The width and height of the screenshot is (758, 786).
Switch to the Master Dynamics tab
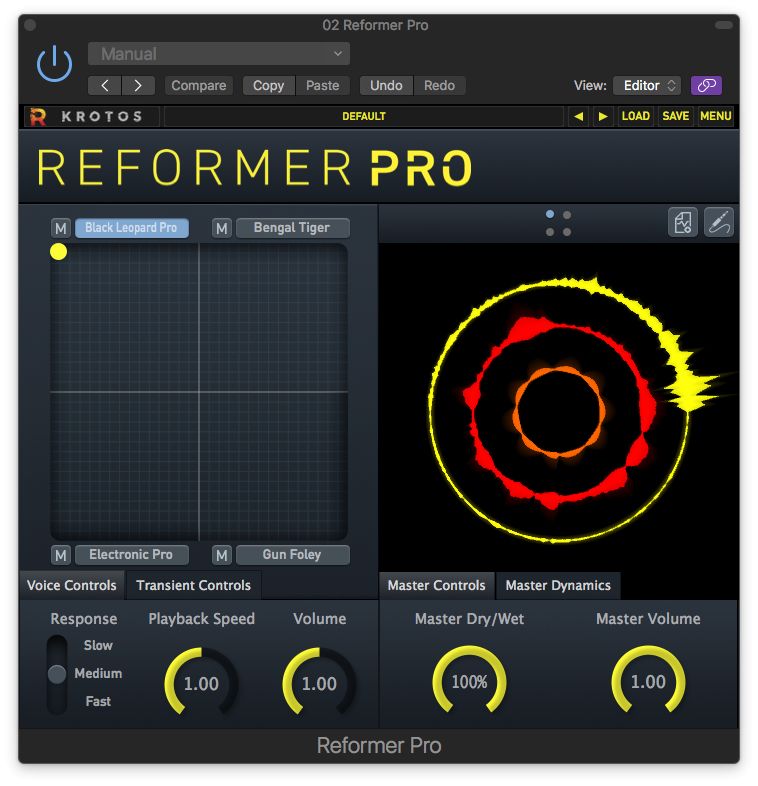558,585
